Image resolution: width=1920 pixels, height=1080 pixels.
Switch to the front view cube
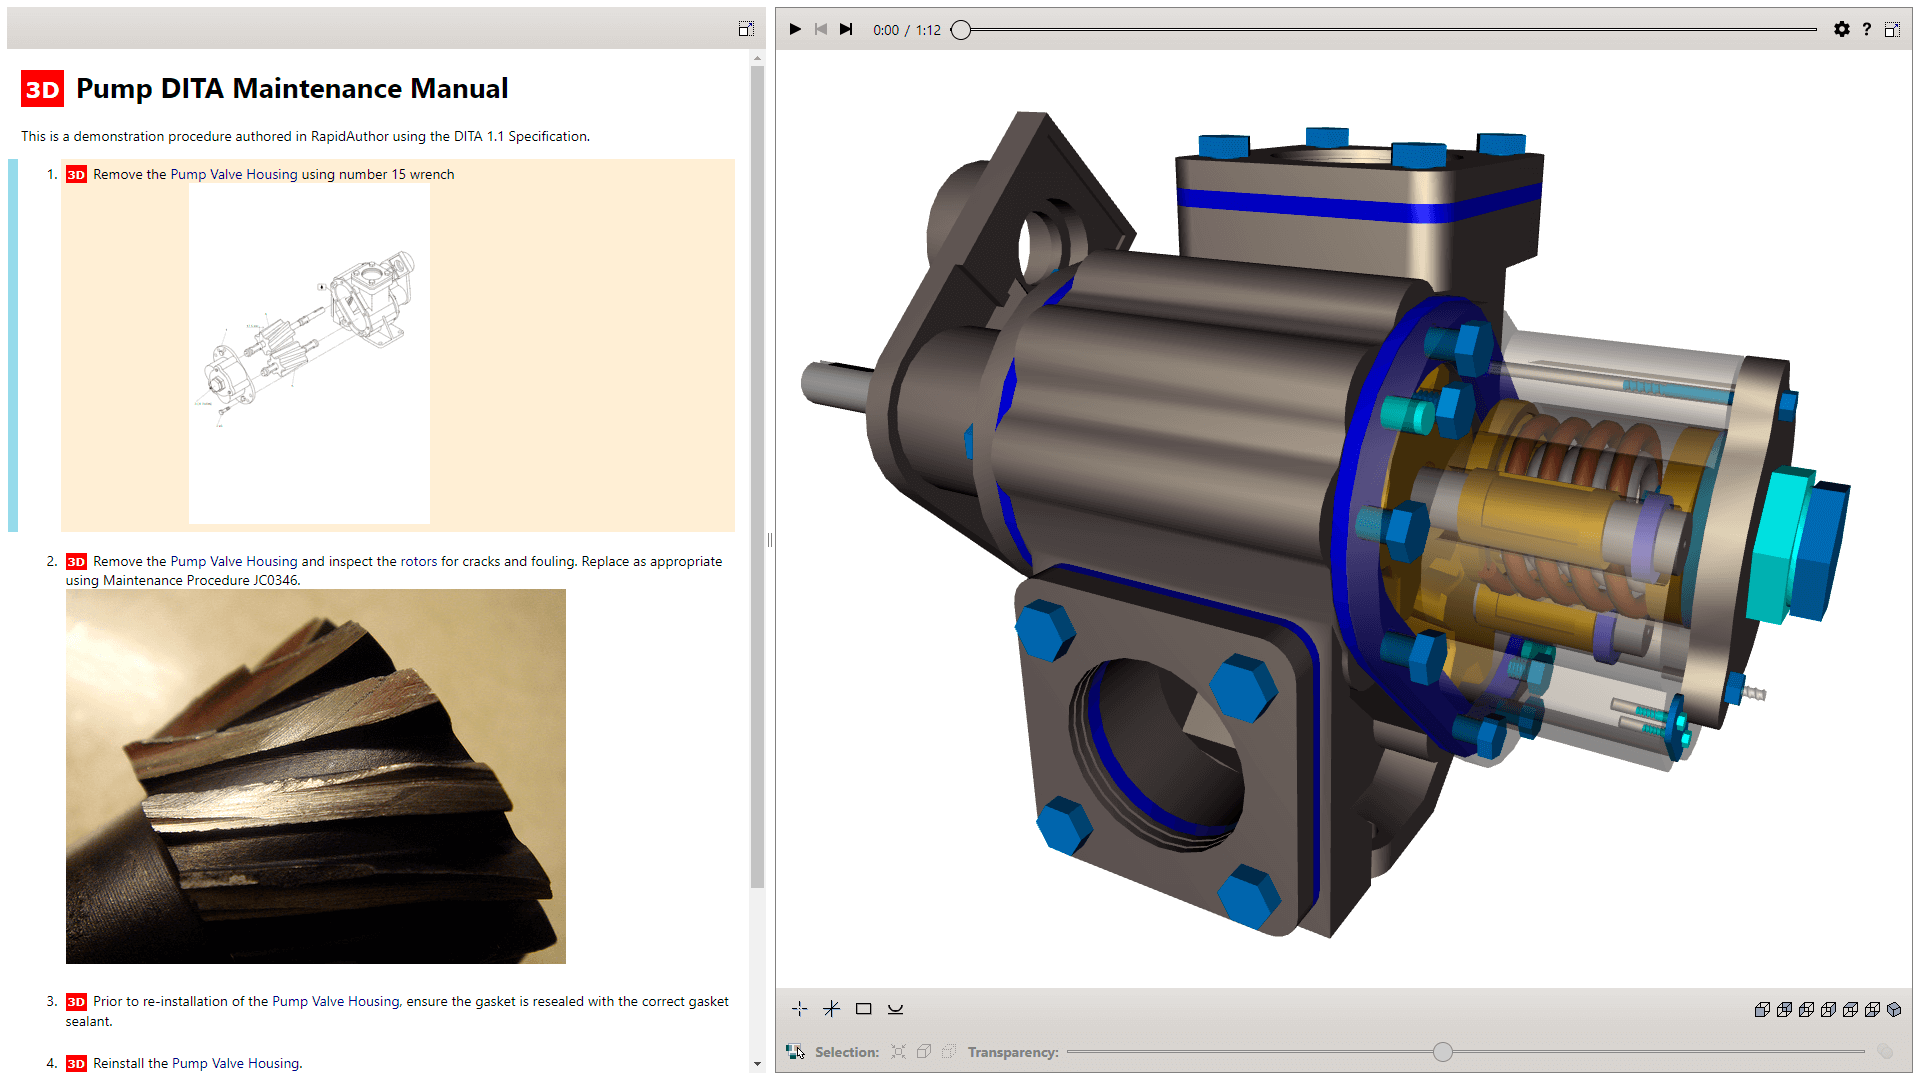click(1762, 1010)
